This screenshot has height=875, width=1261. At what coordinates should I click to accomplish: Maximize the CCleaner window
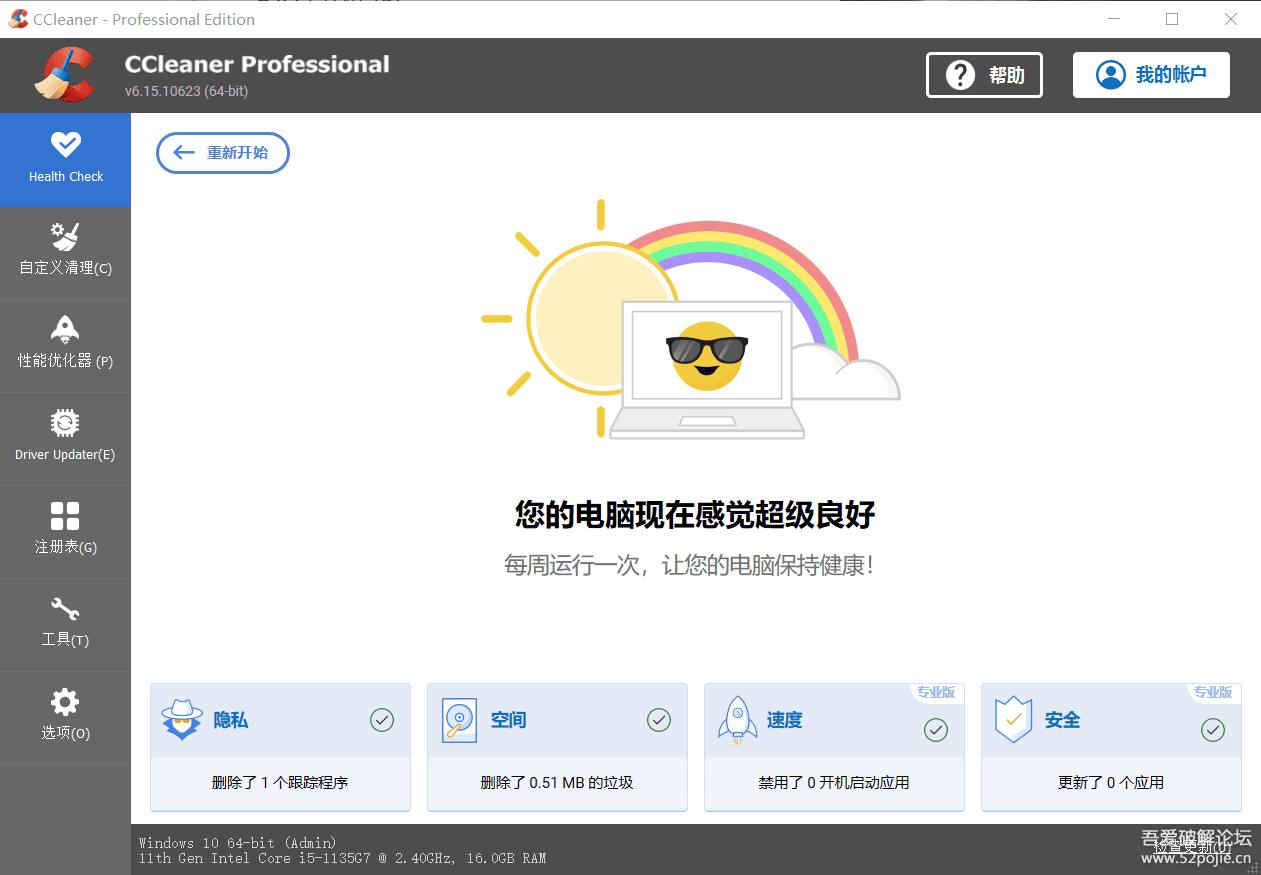[x=1172, y=19]
